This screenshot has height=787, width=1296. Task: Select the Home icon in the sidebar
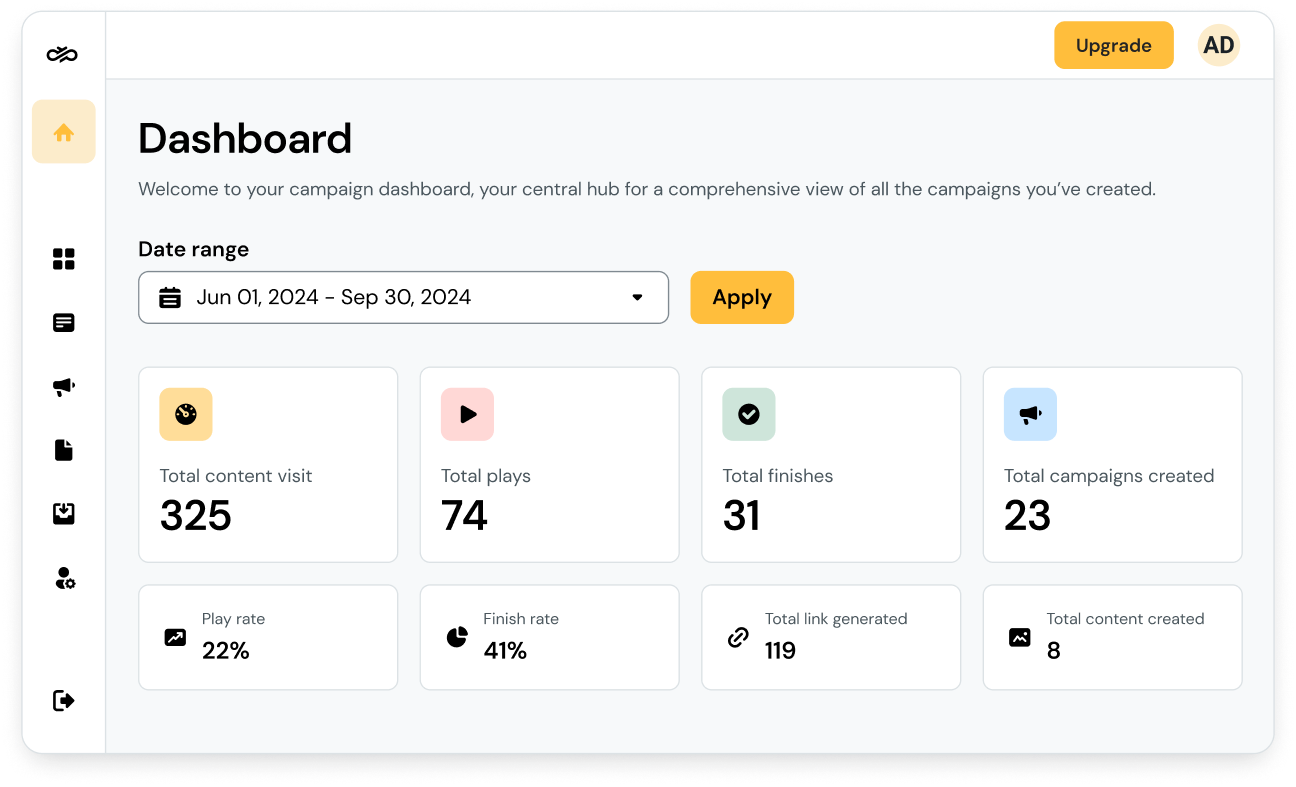pyautogui.click(x=63, y=131)
